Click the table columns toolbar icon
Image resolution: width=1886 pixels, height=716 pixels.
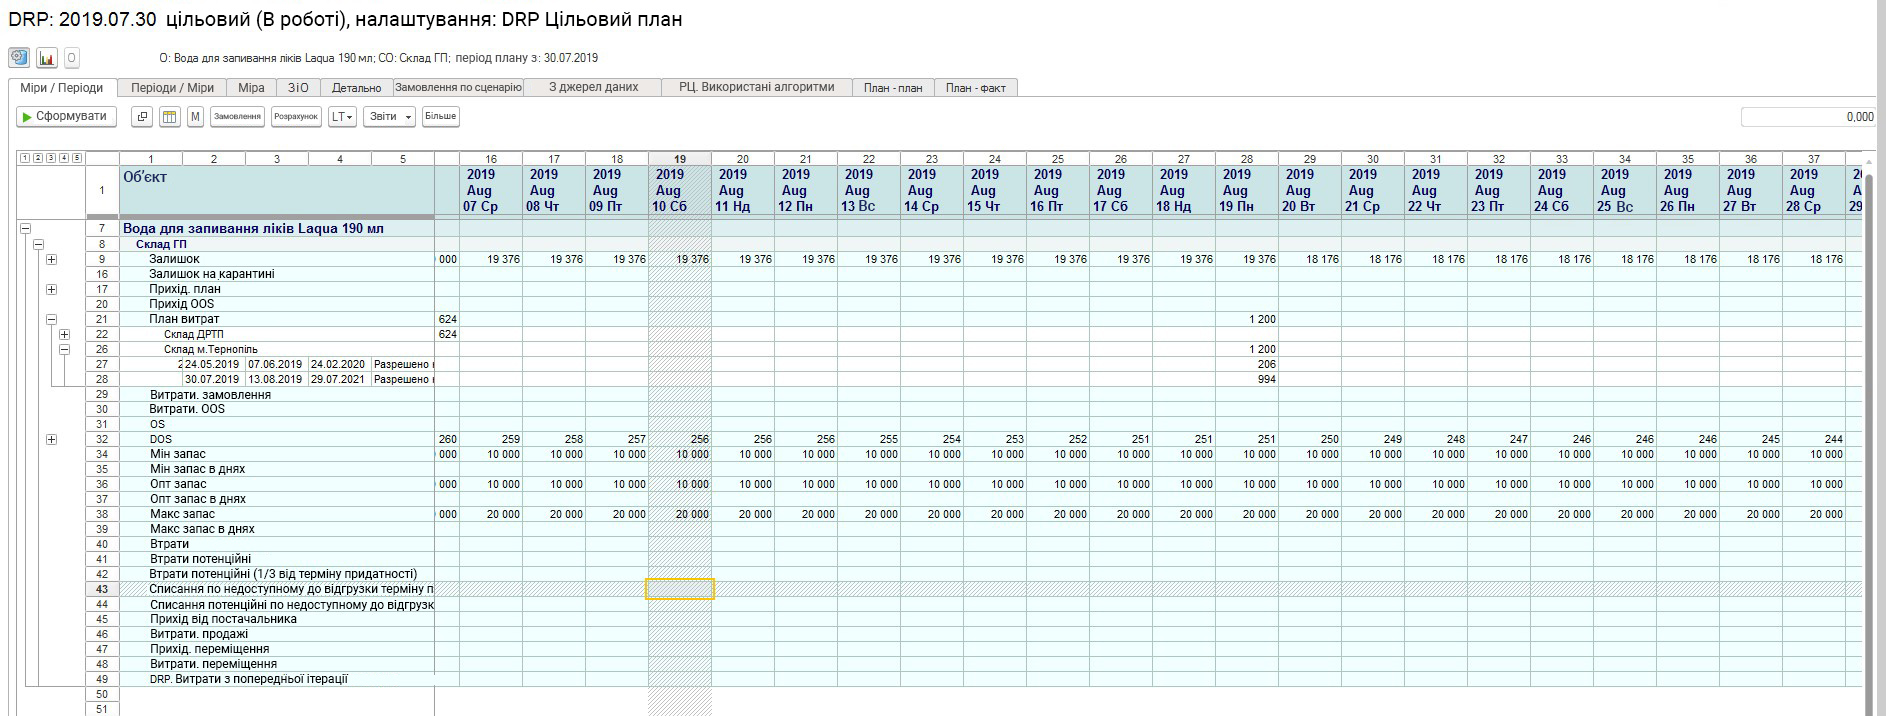click(x=170, y=117)
